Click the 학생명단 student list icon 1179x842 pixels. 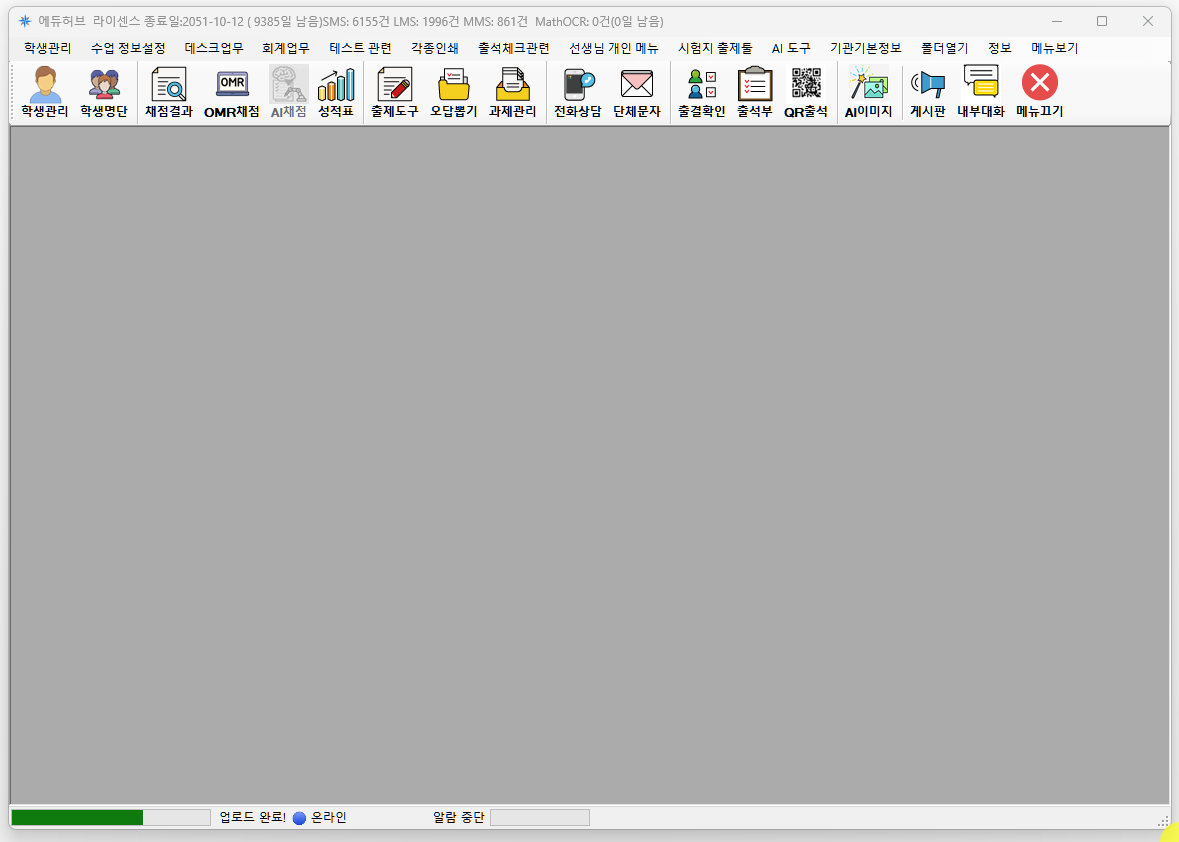click(x=104, y=92)
